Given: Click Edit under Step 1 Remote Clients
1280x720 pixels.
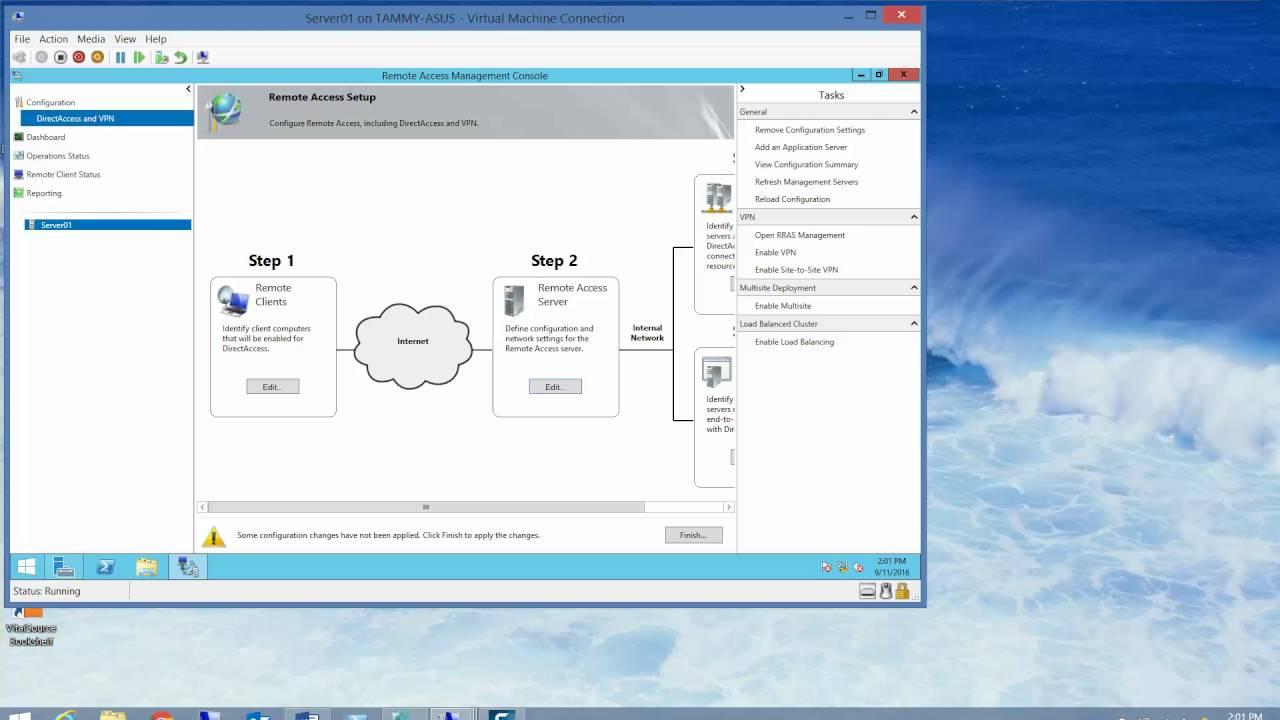Looking at the screenshot, I should [x=273, y=386].
